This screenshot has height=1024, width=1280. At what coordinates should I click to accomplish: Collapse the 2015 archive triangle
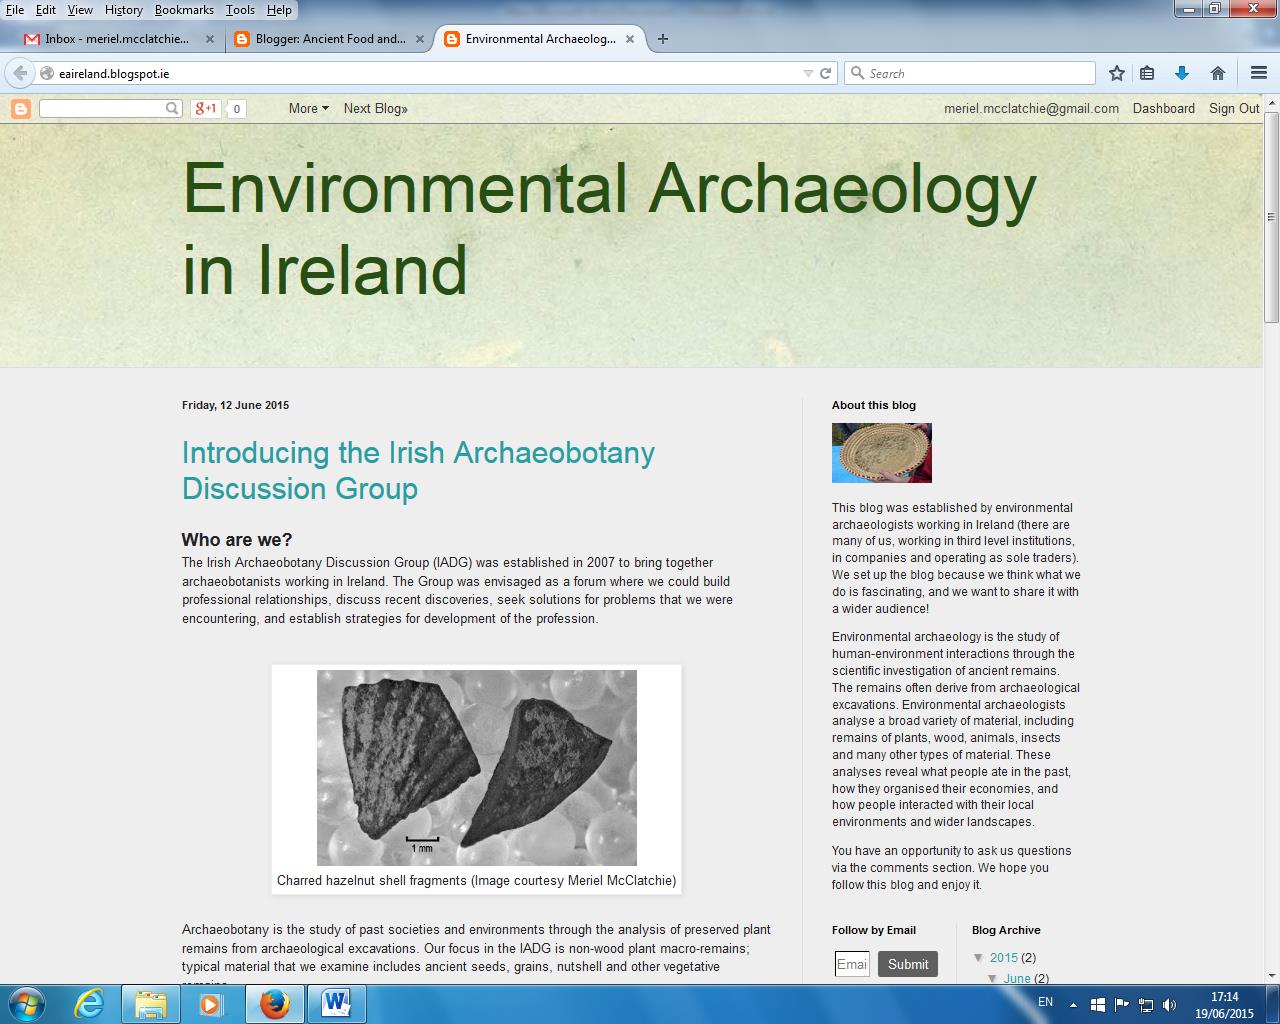(x=978, y=958)
